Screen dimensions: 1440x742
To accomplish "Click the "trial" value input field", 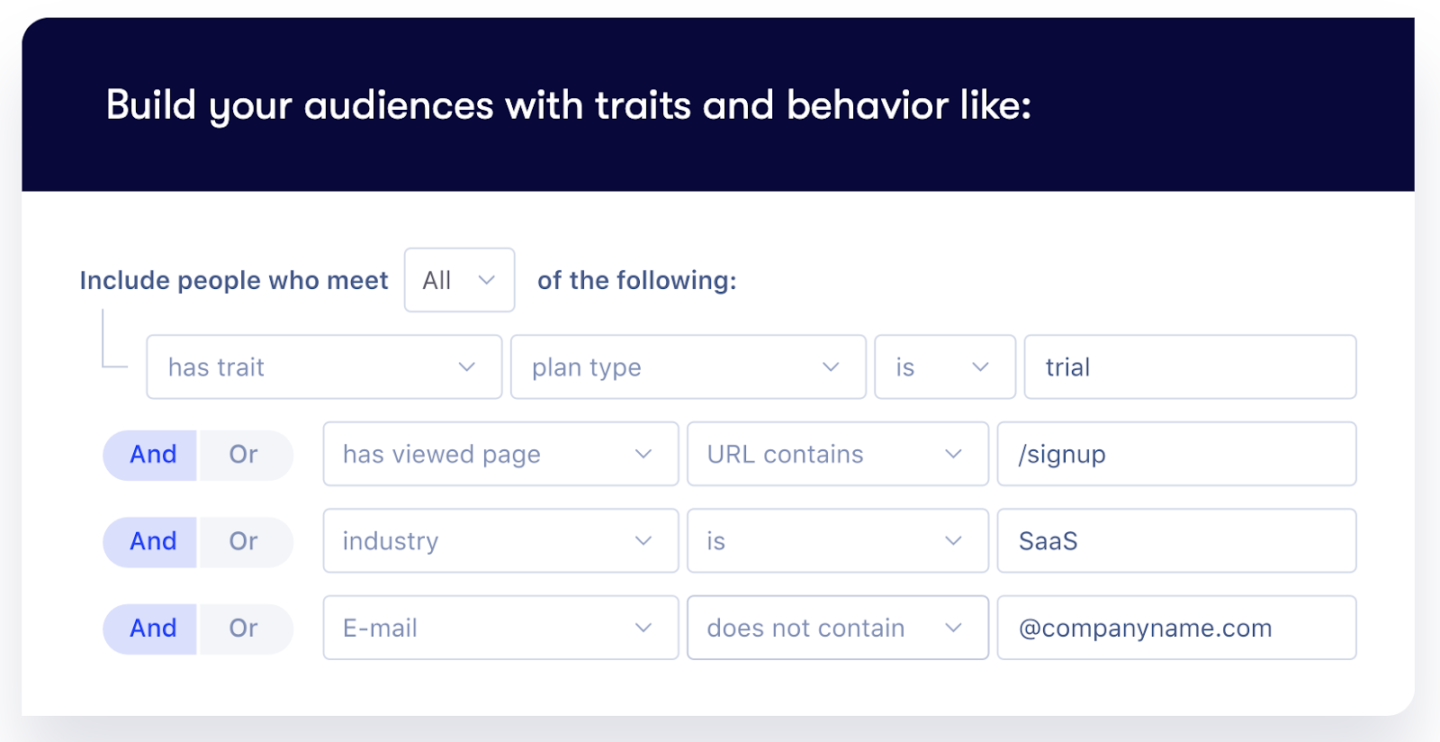I will [x=1189, y=367].
